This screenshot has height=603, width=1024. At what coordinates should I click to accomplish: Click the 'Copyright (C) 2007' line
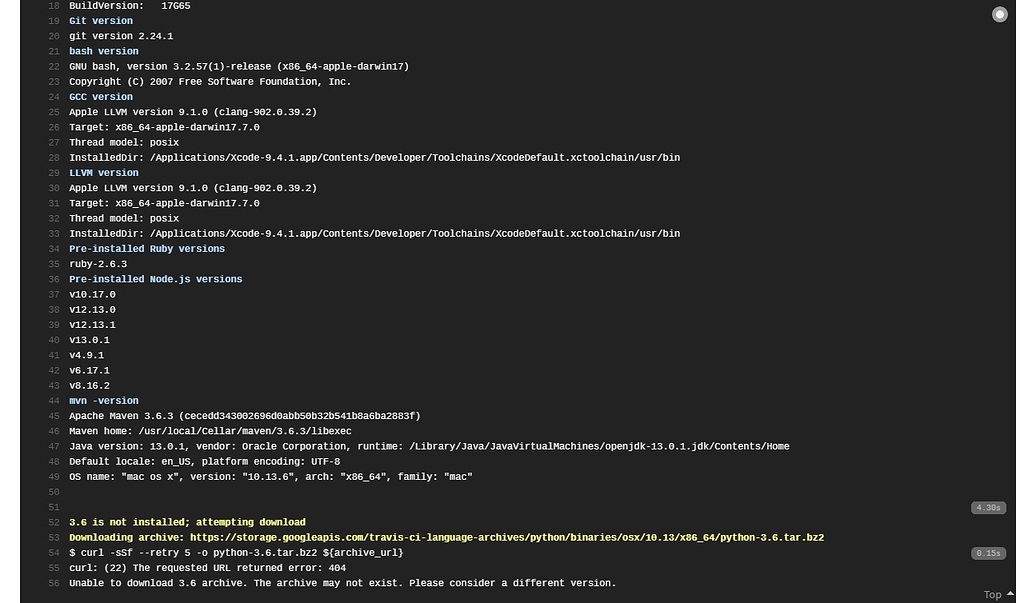(210, 82)
